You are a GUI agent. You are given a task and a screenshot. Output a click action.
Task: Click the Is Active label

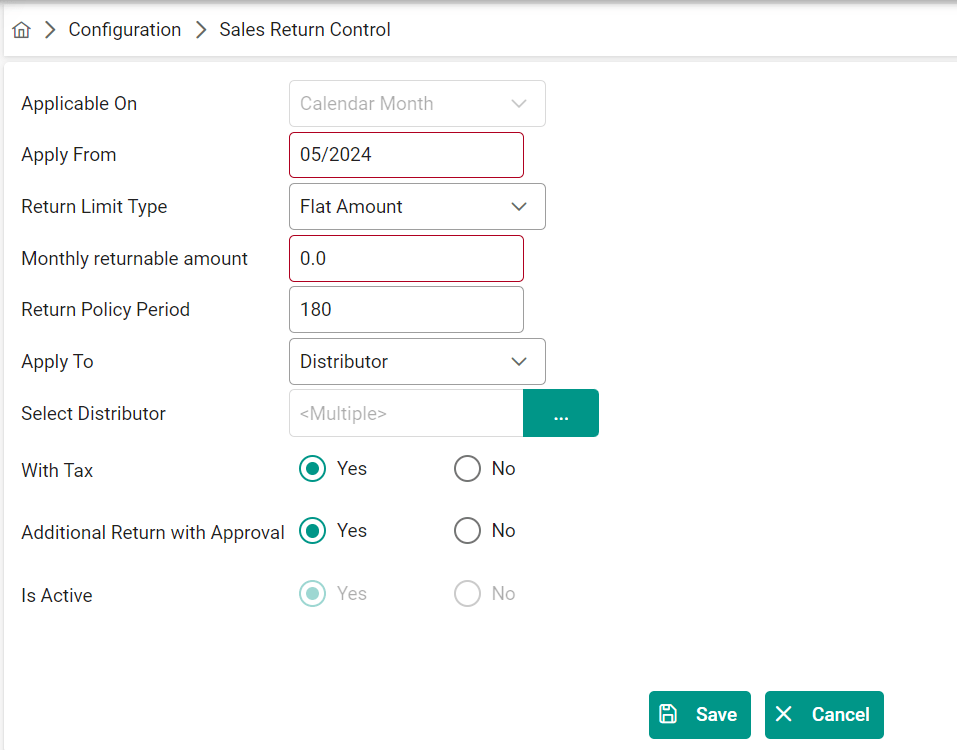[x=57, y=596]
